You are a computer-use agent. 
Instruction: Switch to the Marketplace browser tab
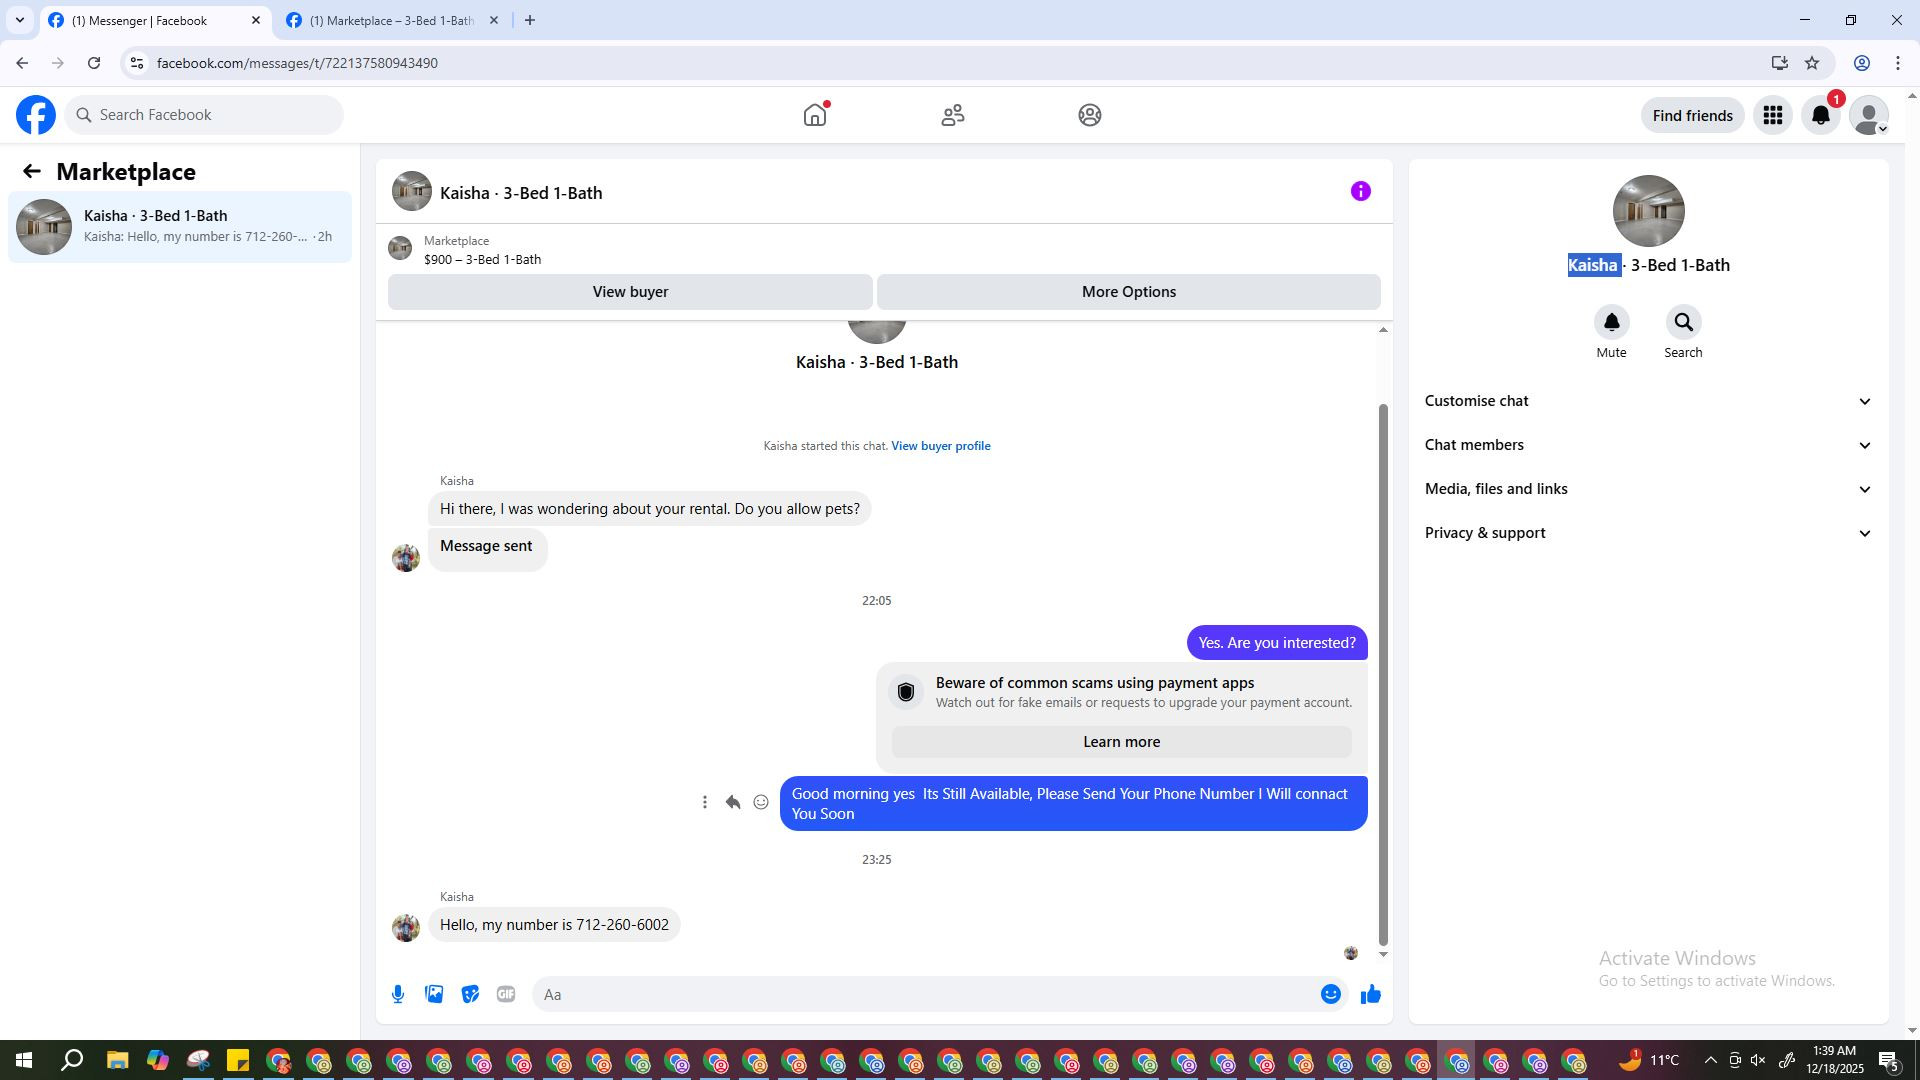tap(392, 20)
